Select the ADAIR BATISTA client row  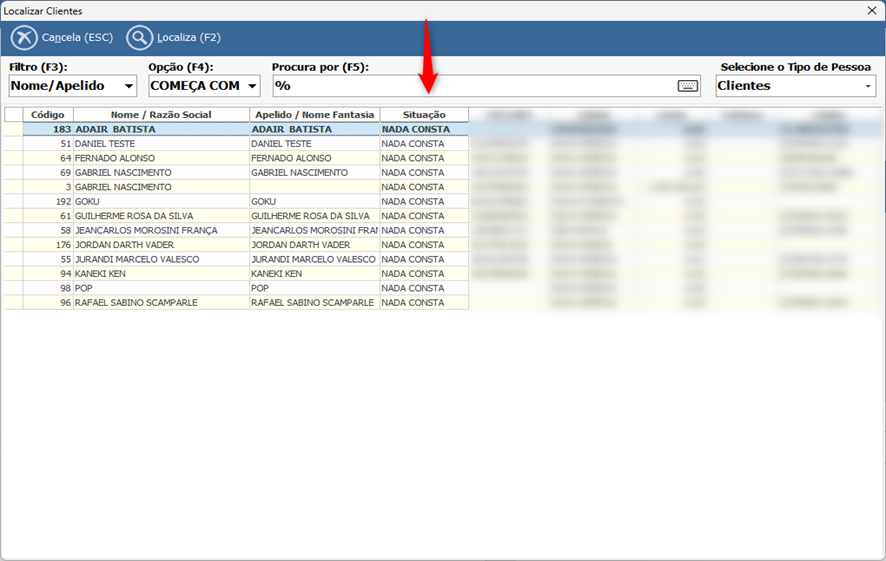[x=160, y=129]
